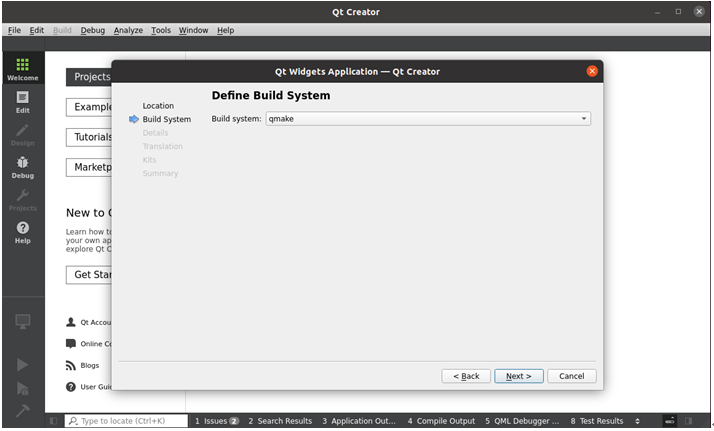Click the Next button
The image size is (714, 431).
519,376
